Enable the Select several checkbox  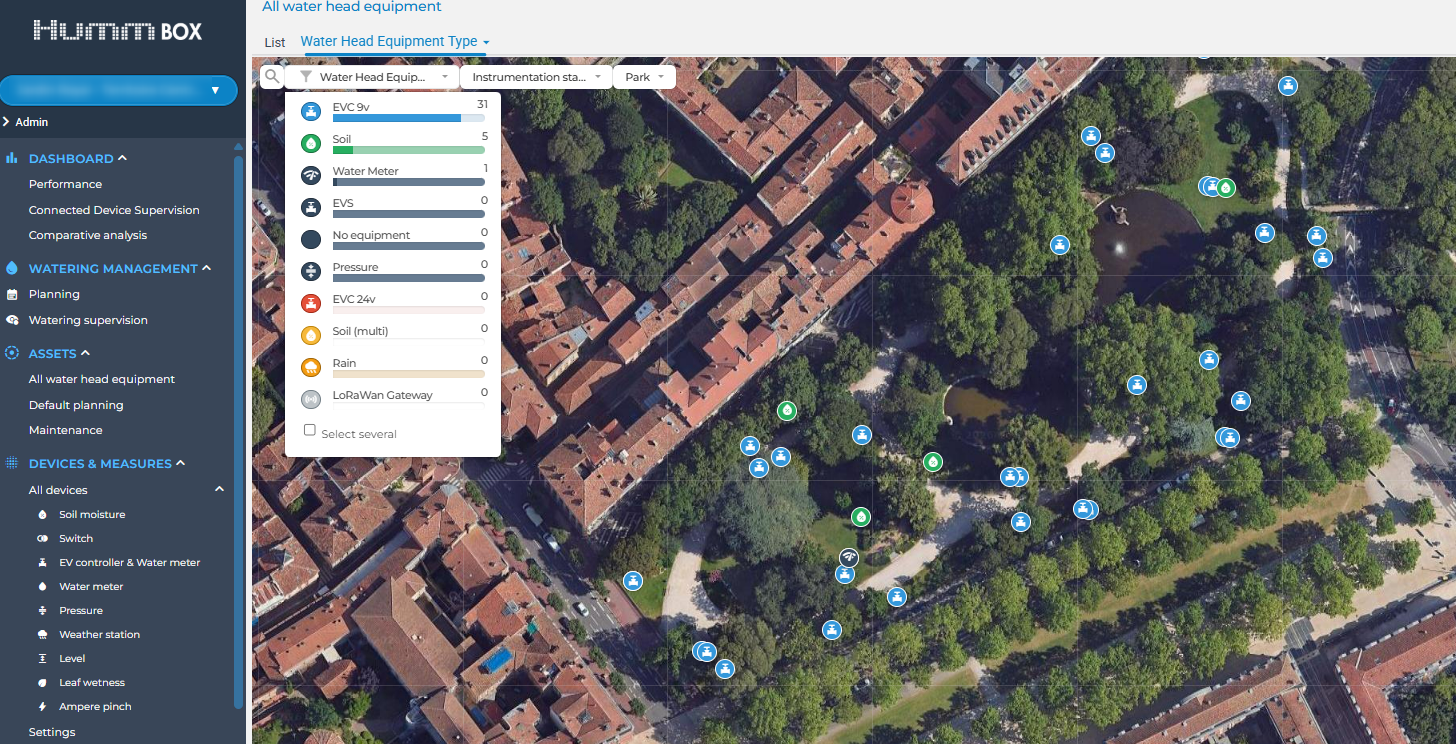coord(310,431)
